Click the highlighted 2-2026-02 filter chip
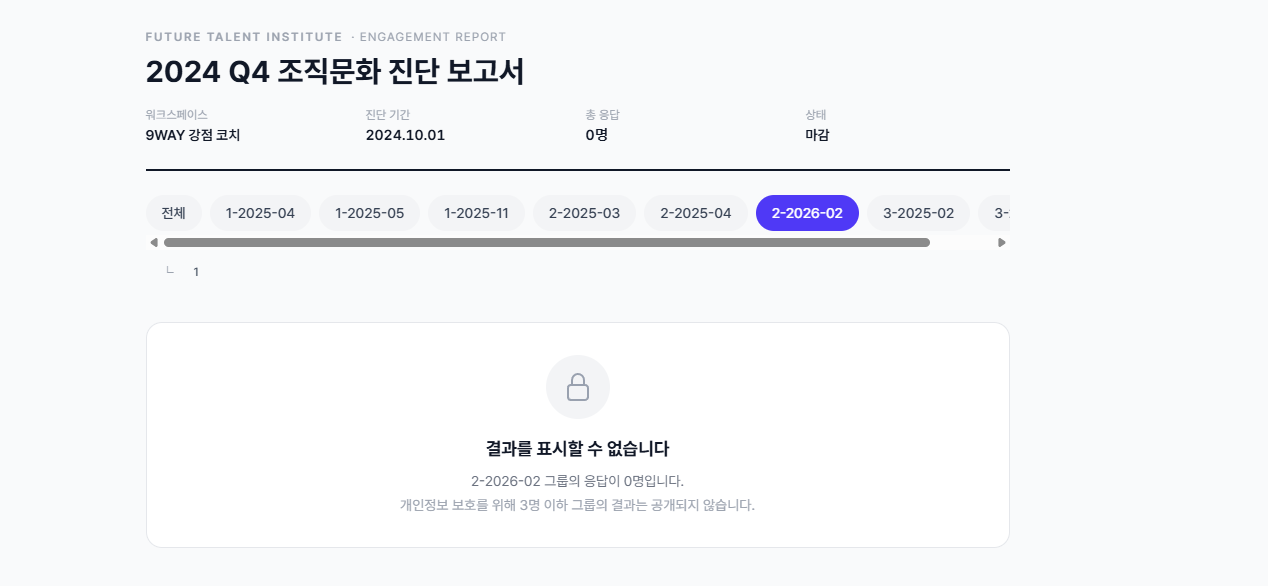1268x586 pixels. (x=807, y=212)
